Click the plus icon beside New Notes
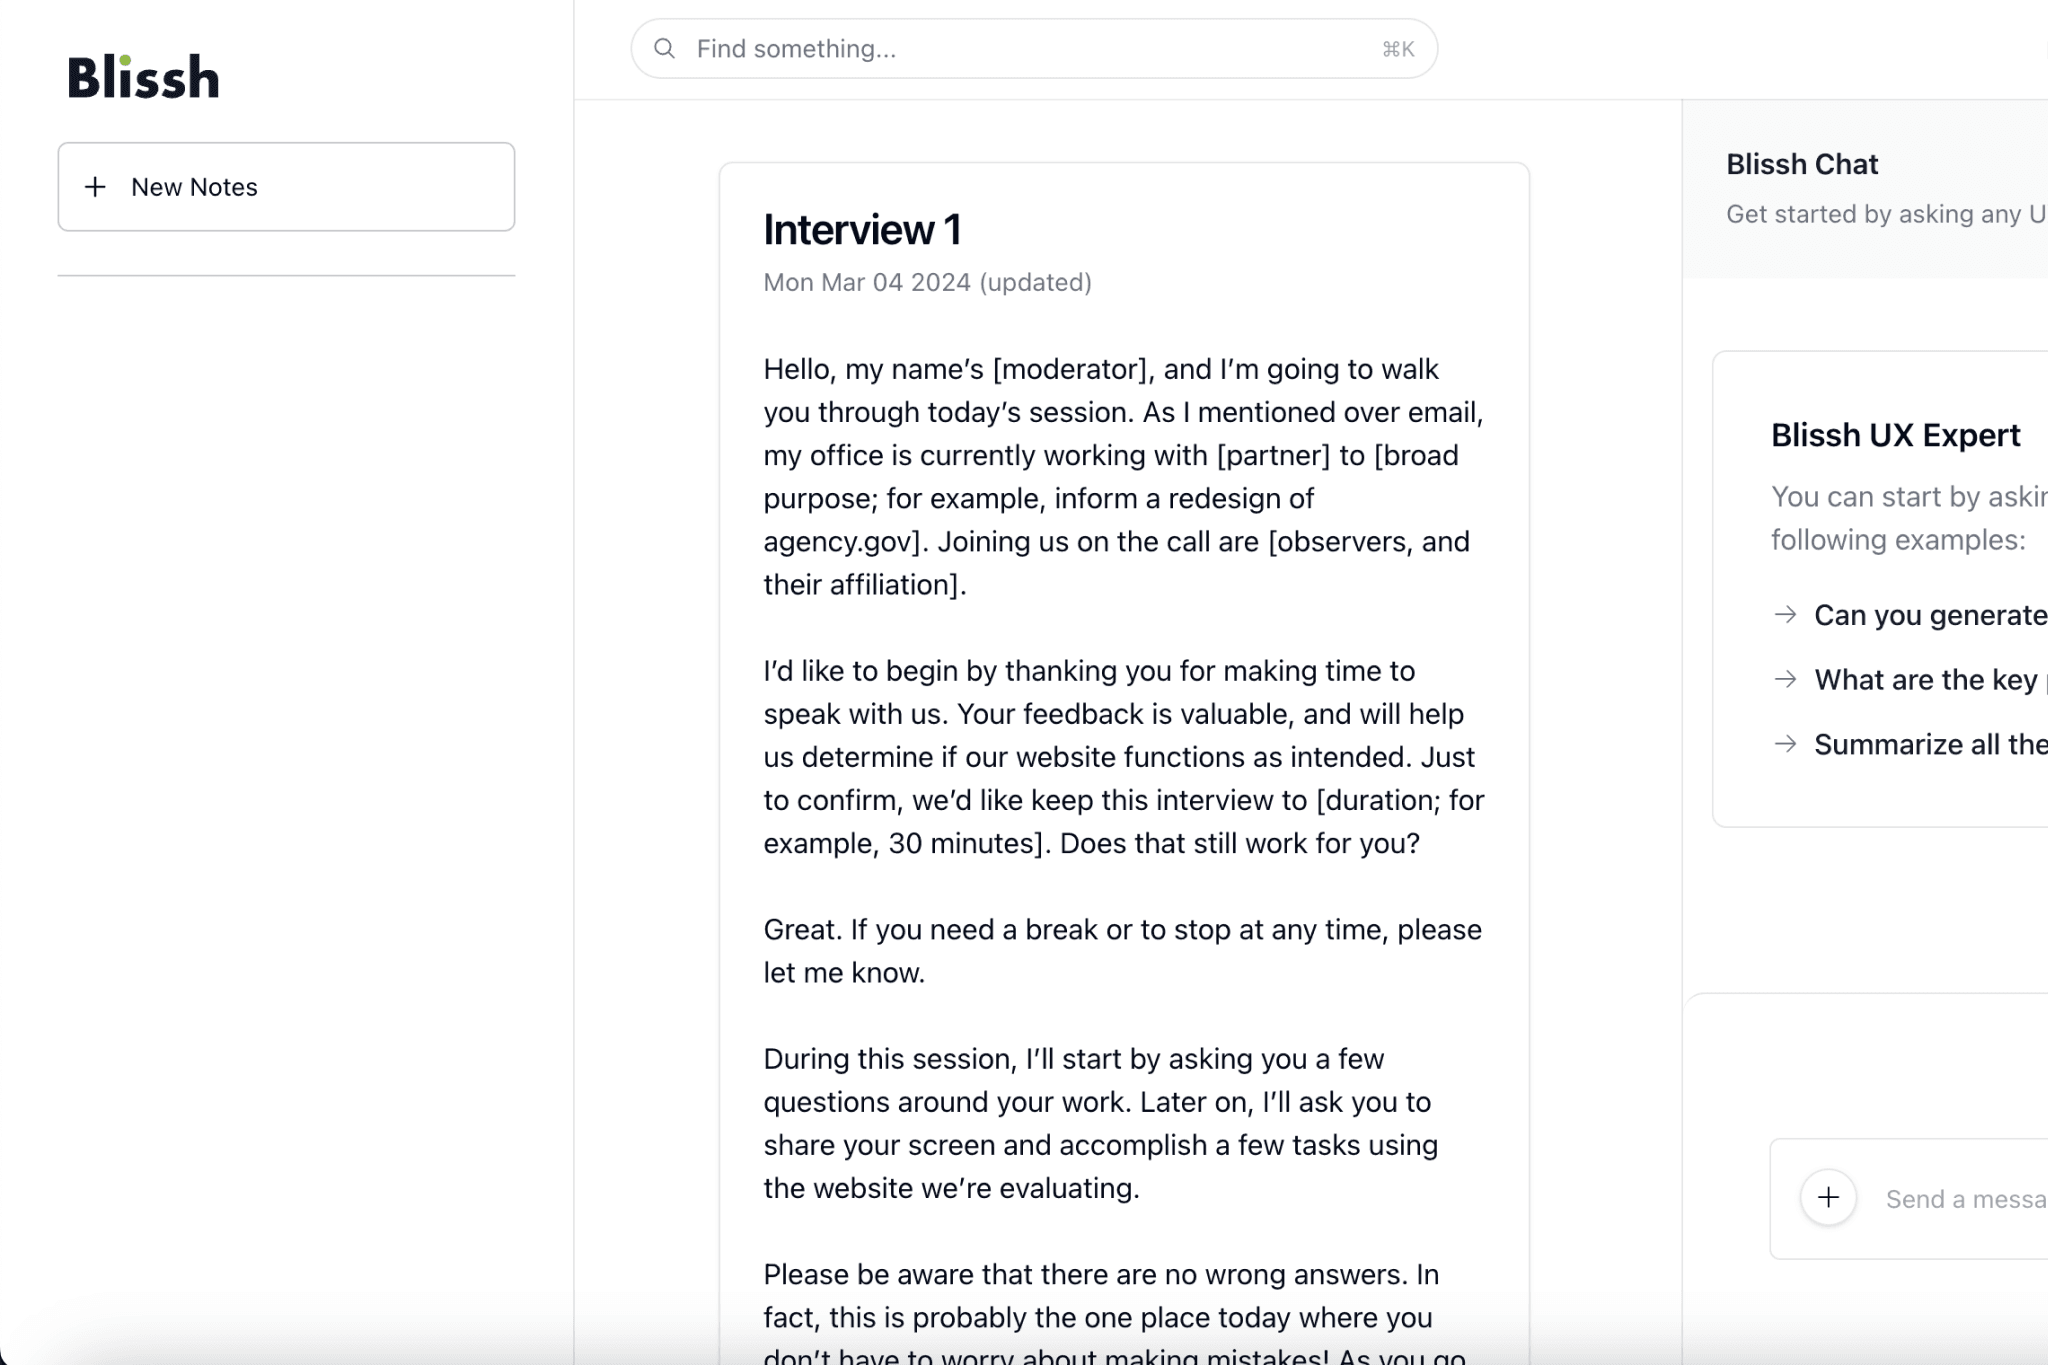Viewport: 2048px width, 1365px height. click(x=95, y=187)
